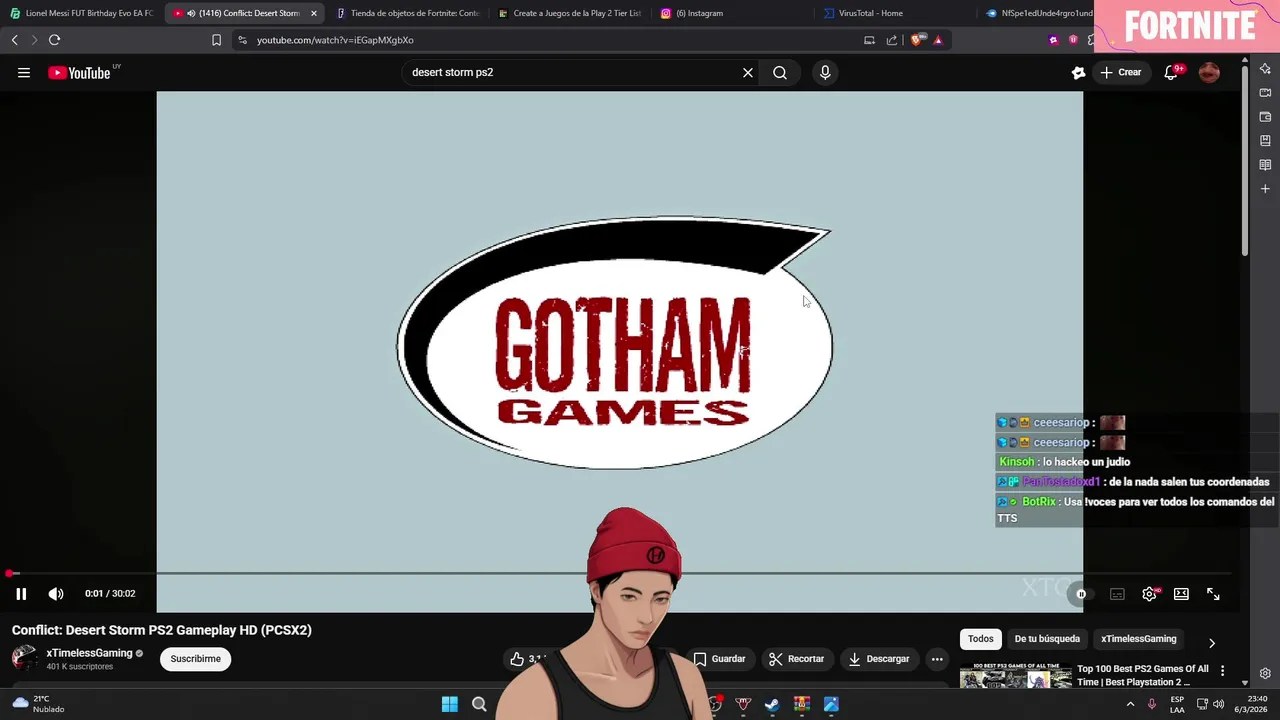
Task: Clip the video with Recortar
Action: (x=796, y=659)
